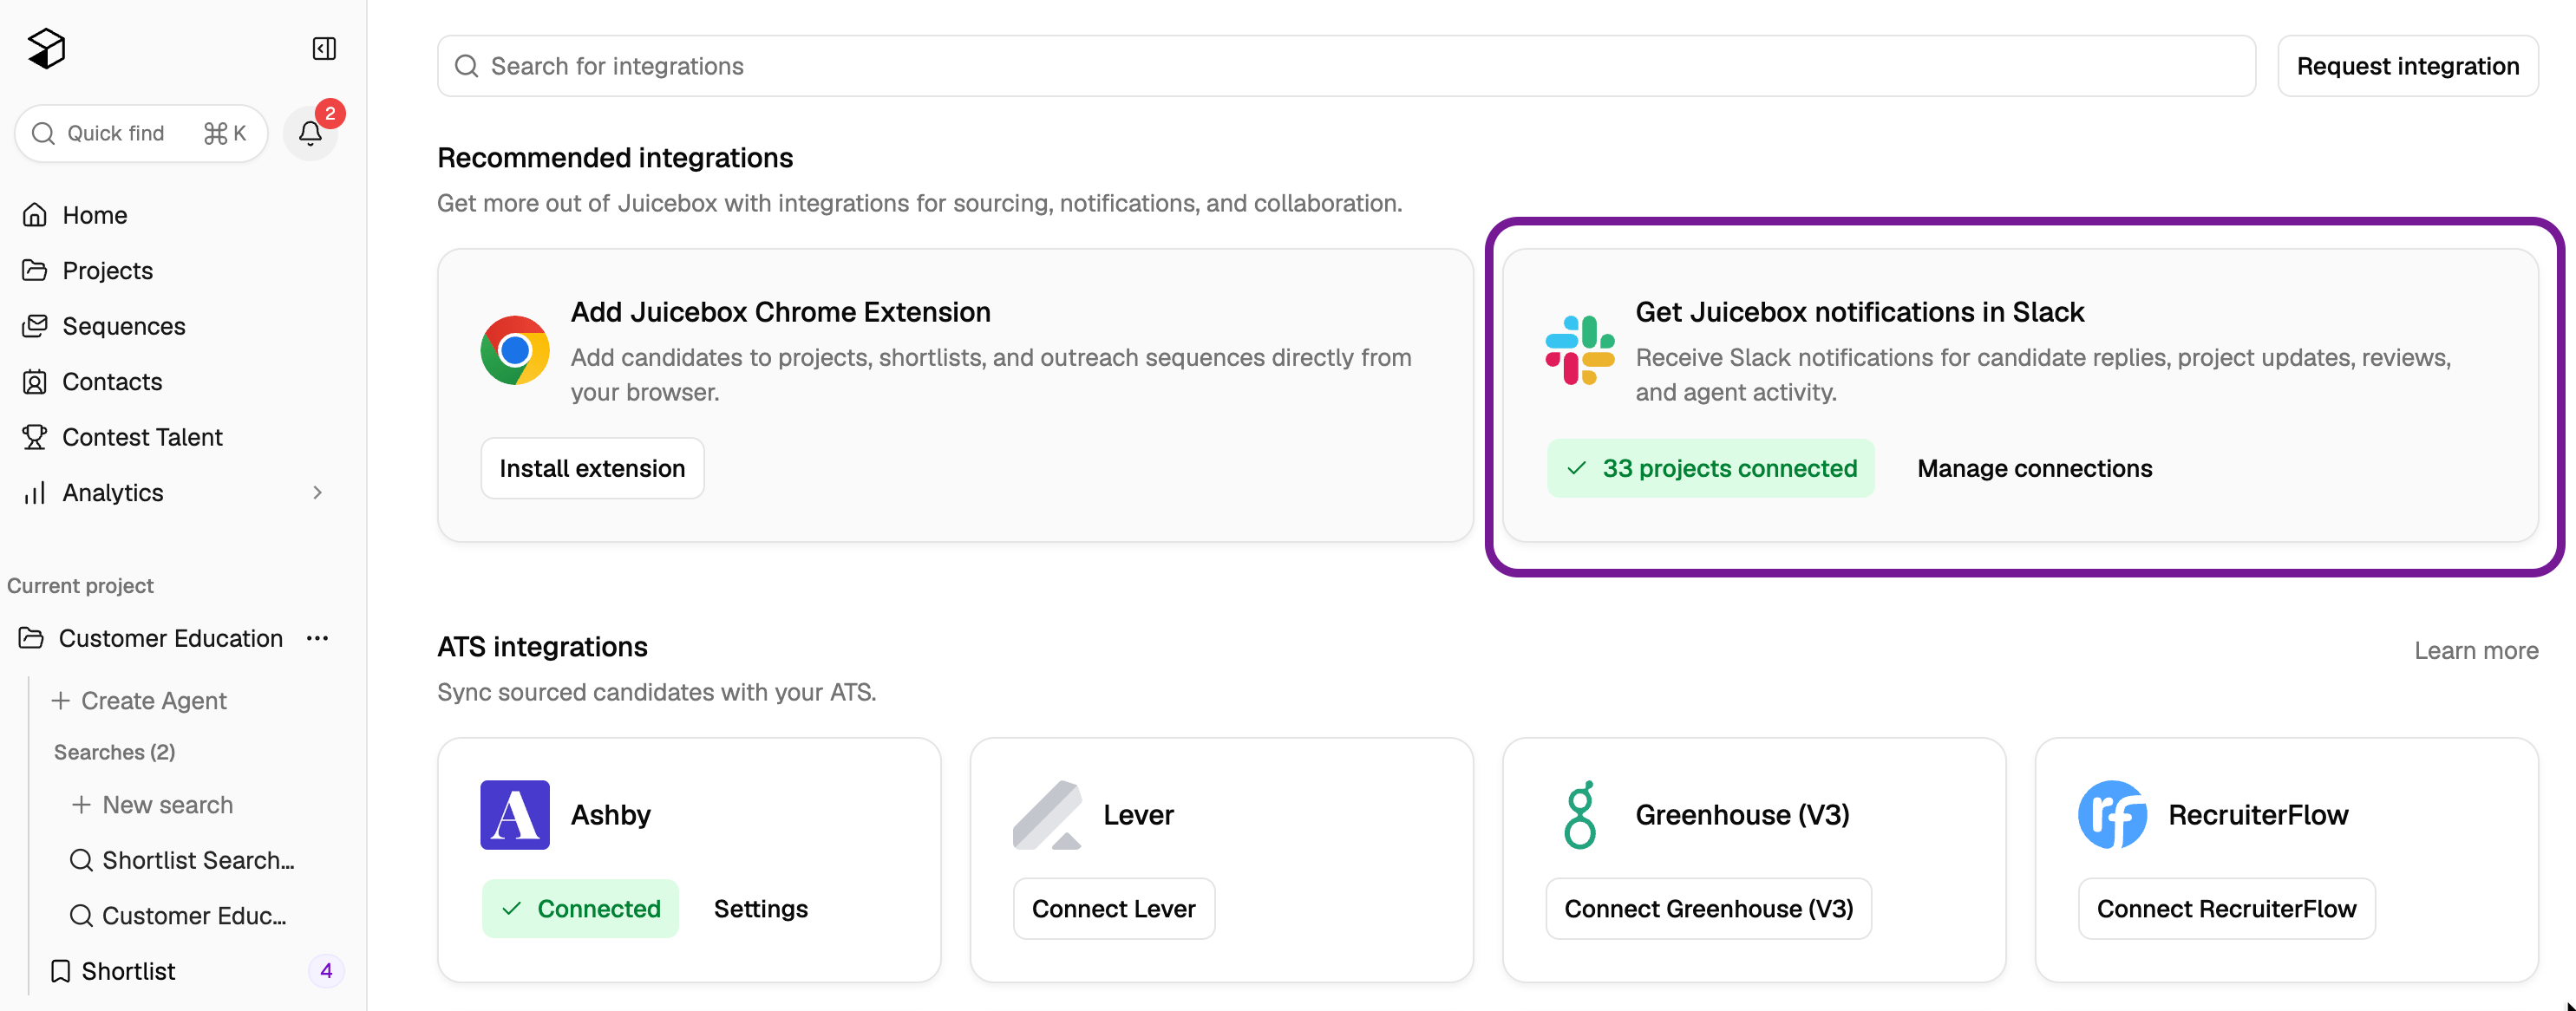Image resolution: width=2576 pixels, height=1011 pixels.
Task: Click the 33 projects connected status badge
Action: click(x=1711, y=468)
